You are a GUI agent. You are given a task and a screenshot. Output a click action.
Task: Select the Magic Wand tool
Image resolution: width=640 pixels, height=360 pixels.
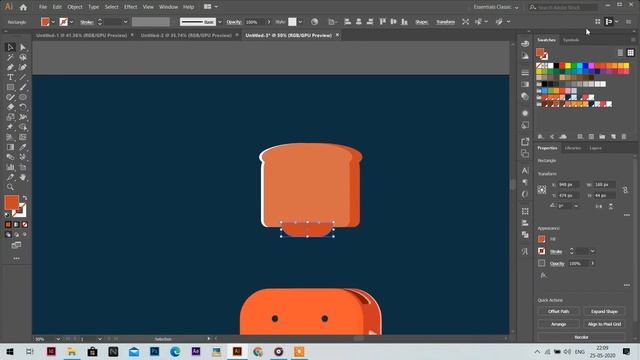point(10,58)
